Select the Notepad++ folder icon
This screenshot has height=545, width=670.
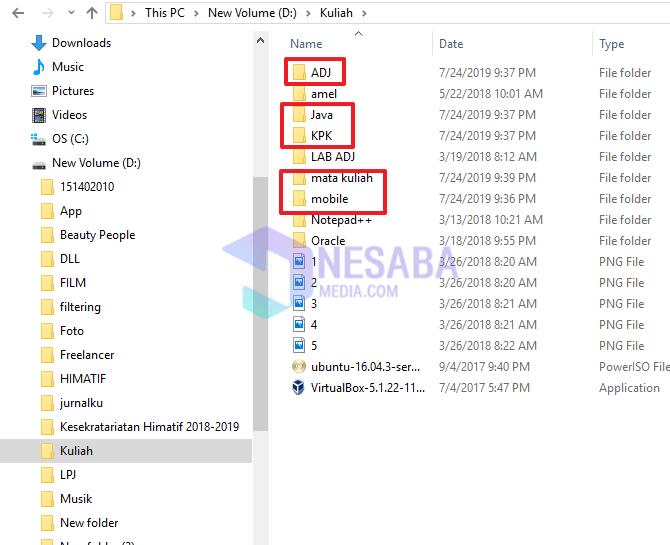(299, 219)
